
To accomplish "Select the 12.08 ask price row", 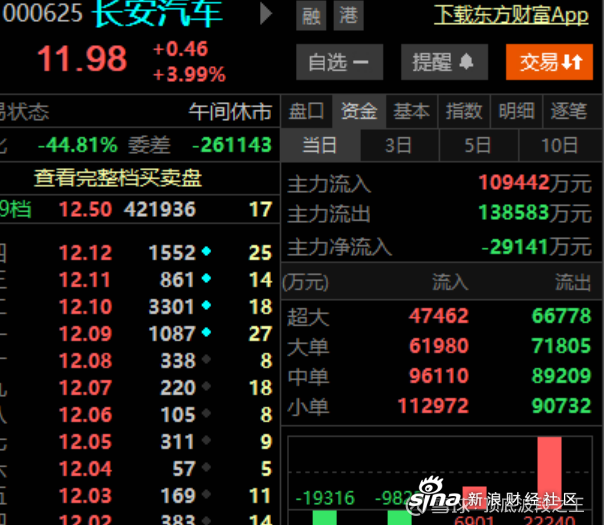I will (x=139, y=361).
